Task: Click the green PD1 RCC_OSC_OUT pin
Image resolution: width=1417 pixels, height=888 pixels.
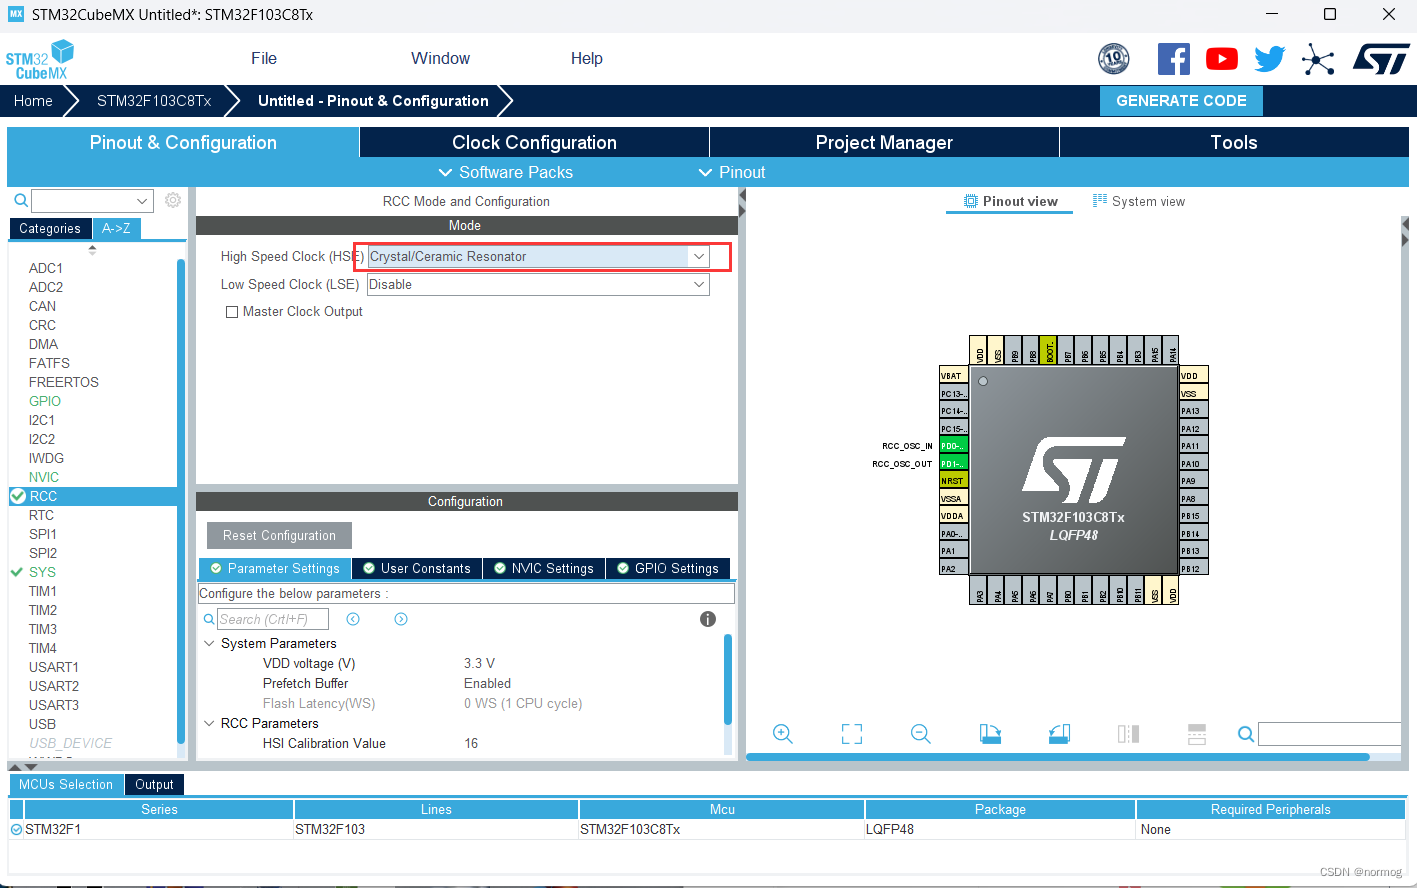Action: pos(953,464)
